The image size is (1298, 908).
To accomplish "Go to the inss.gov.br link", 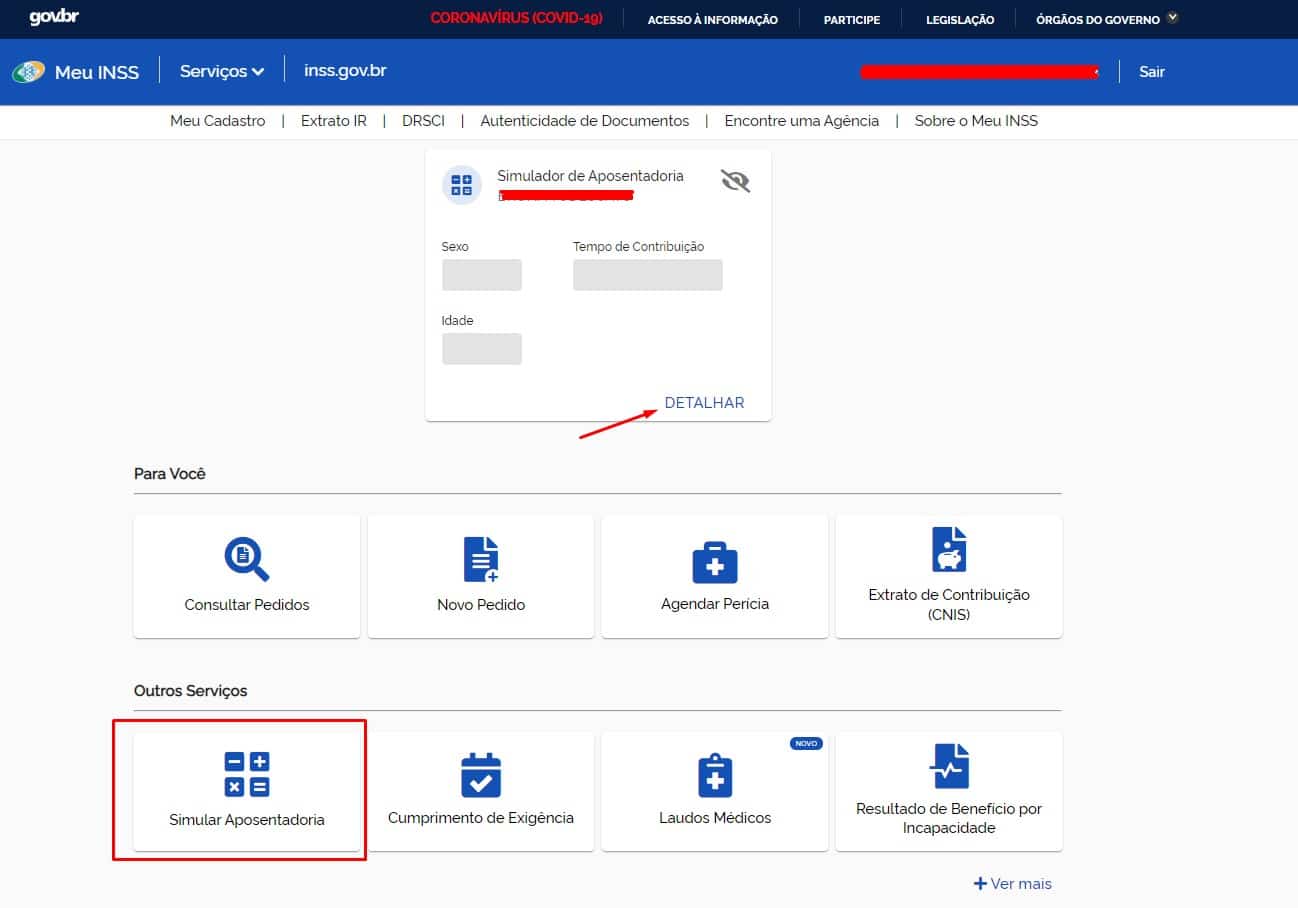I will 345,71.
